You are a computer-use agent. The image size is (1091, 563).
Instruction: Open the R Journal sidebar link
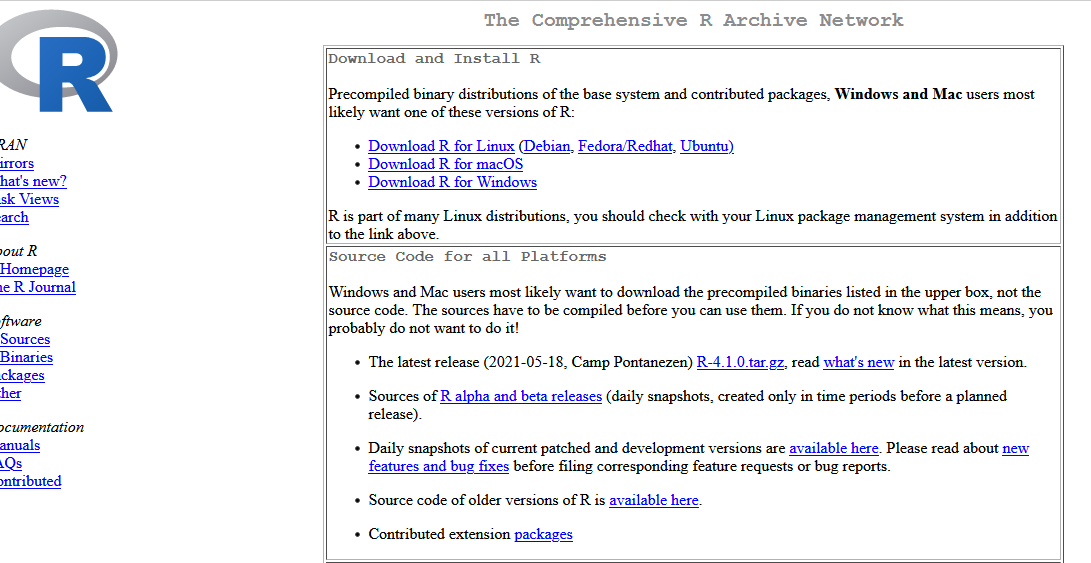point(37,287)
